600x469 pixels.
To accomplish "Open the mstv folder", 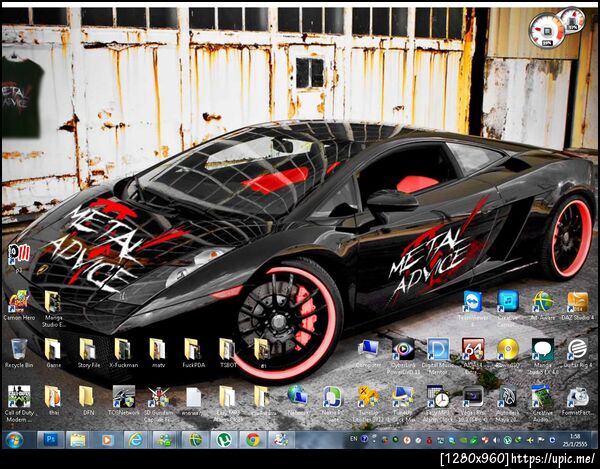I will pyautogui.click(x=158, y=353).
